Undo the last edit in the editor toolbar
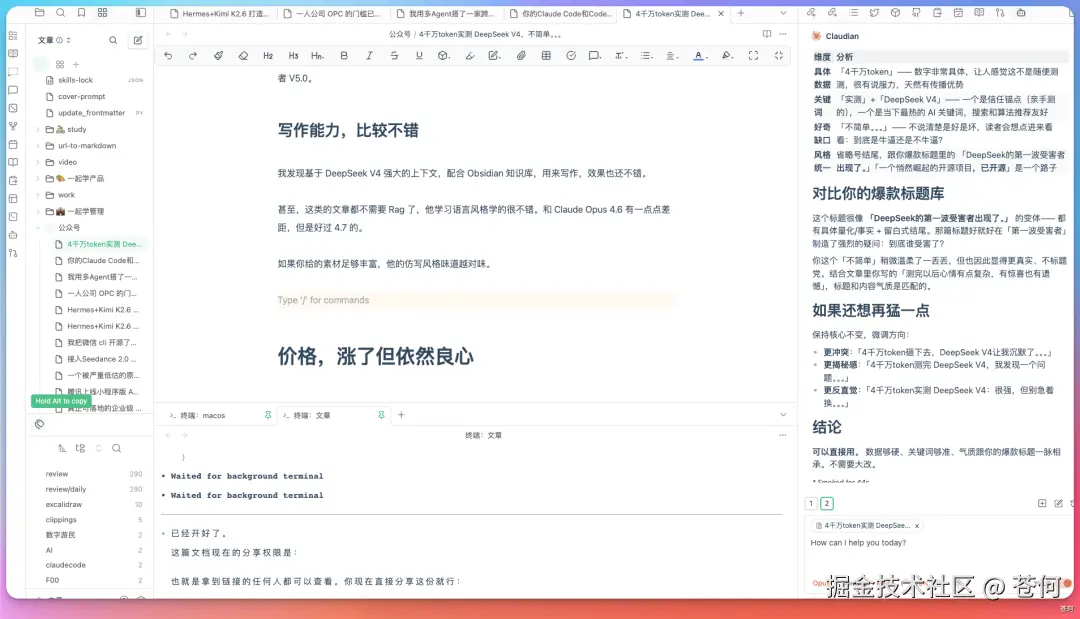 pyautogui.click(x=168, y=56)
